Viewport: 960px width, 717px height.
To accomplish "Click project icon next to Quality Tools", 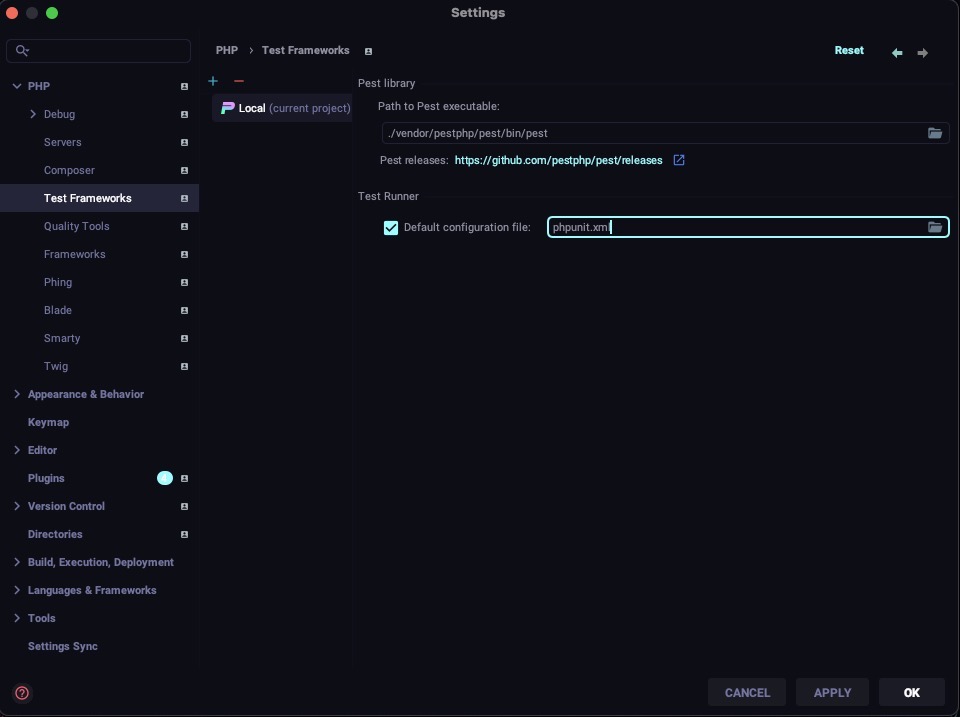I will 184,227.
